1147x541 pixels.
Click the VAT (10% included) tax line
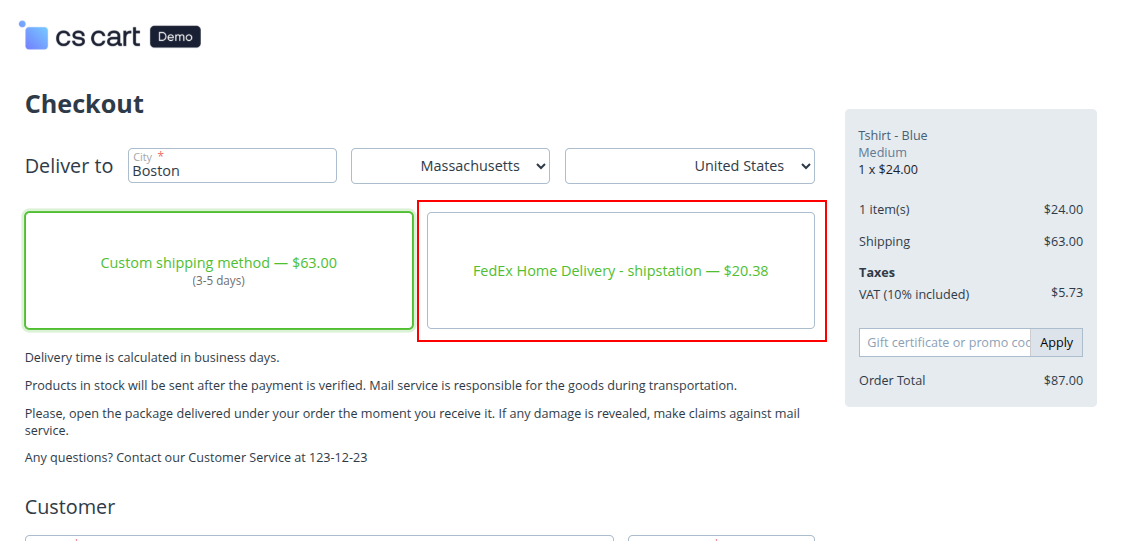pos(913,294)
